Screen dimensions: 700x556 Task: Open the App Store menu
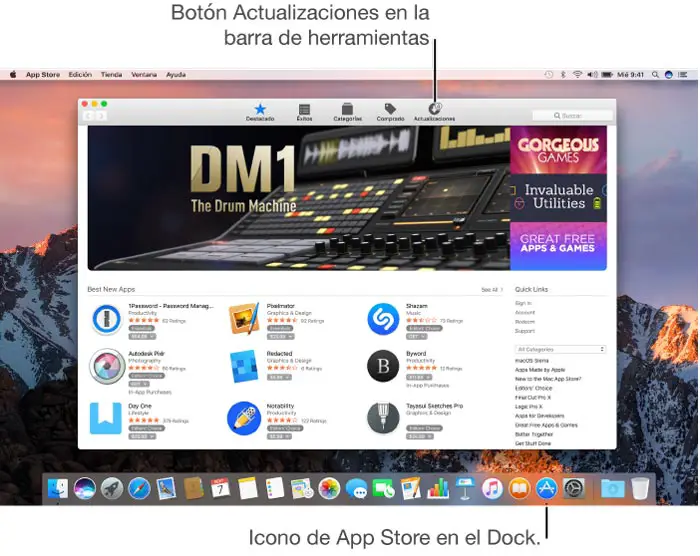[43, 75]
